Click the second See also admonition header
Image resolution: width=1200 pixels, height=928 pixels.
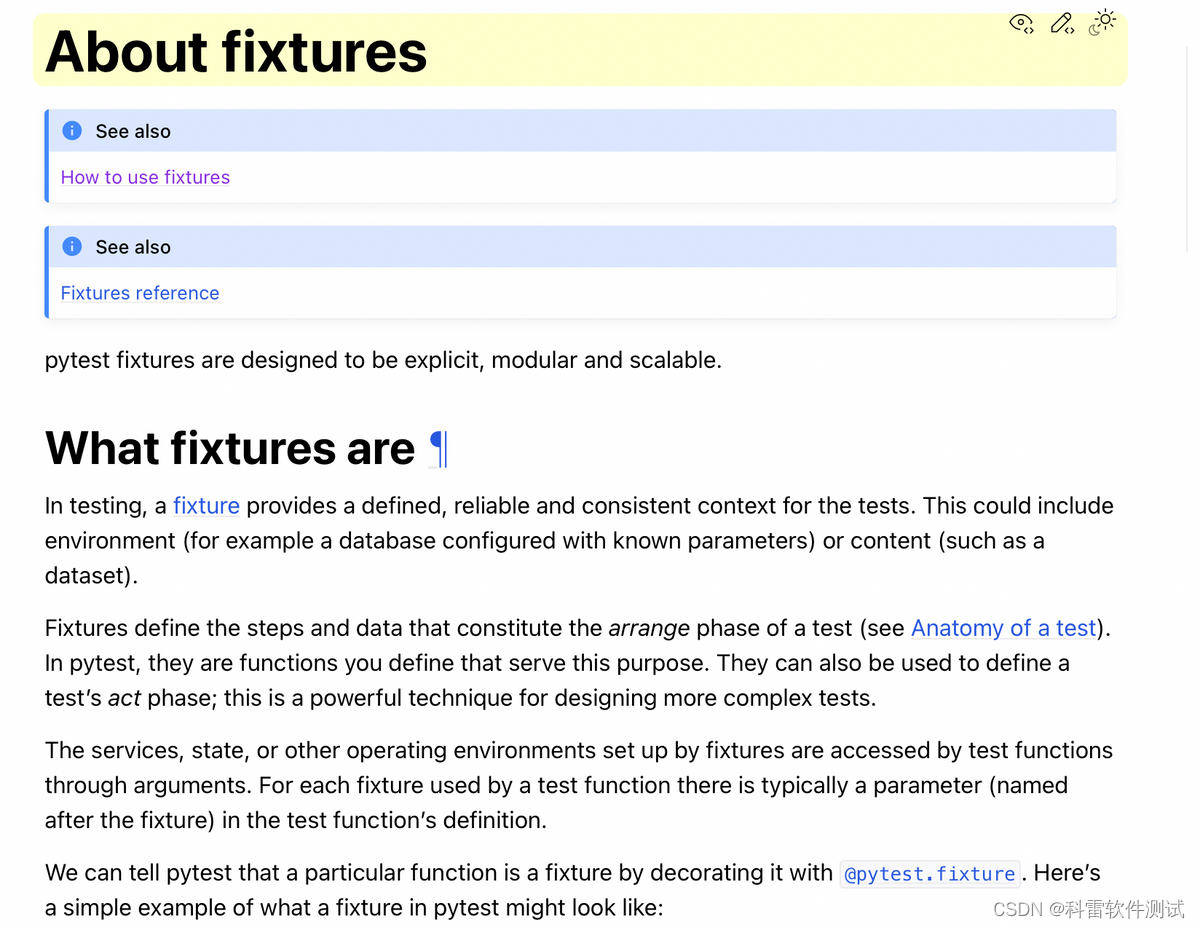(x=580, y=246)
